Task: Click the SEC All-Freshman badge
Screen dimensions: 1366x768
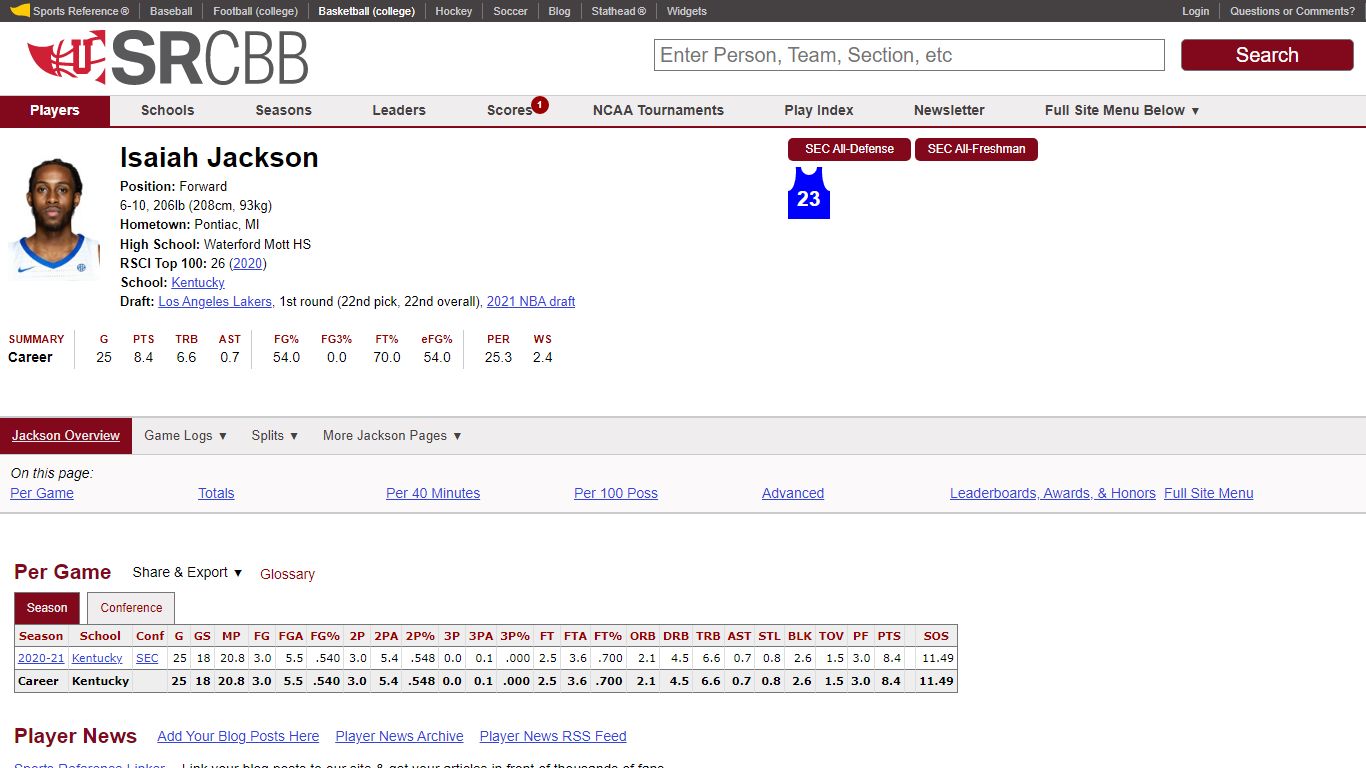Action: coord(976,149)
